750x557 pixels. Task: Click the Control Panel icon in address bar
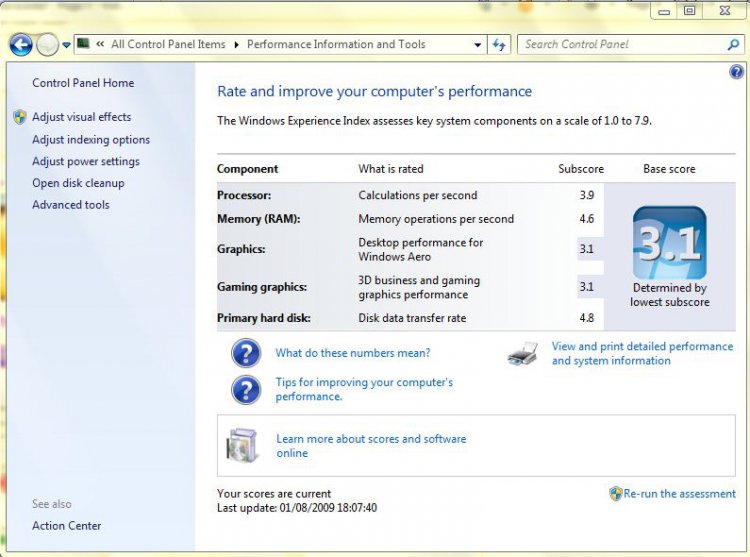tap(84, 44)
